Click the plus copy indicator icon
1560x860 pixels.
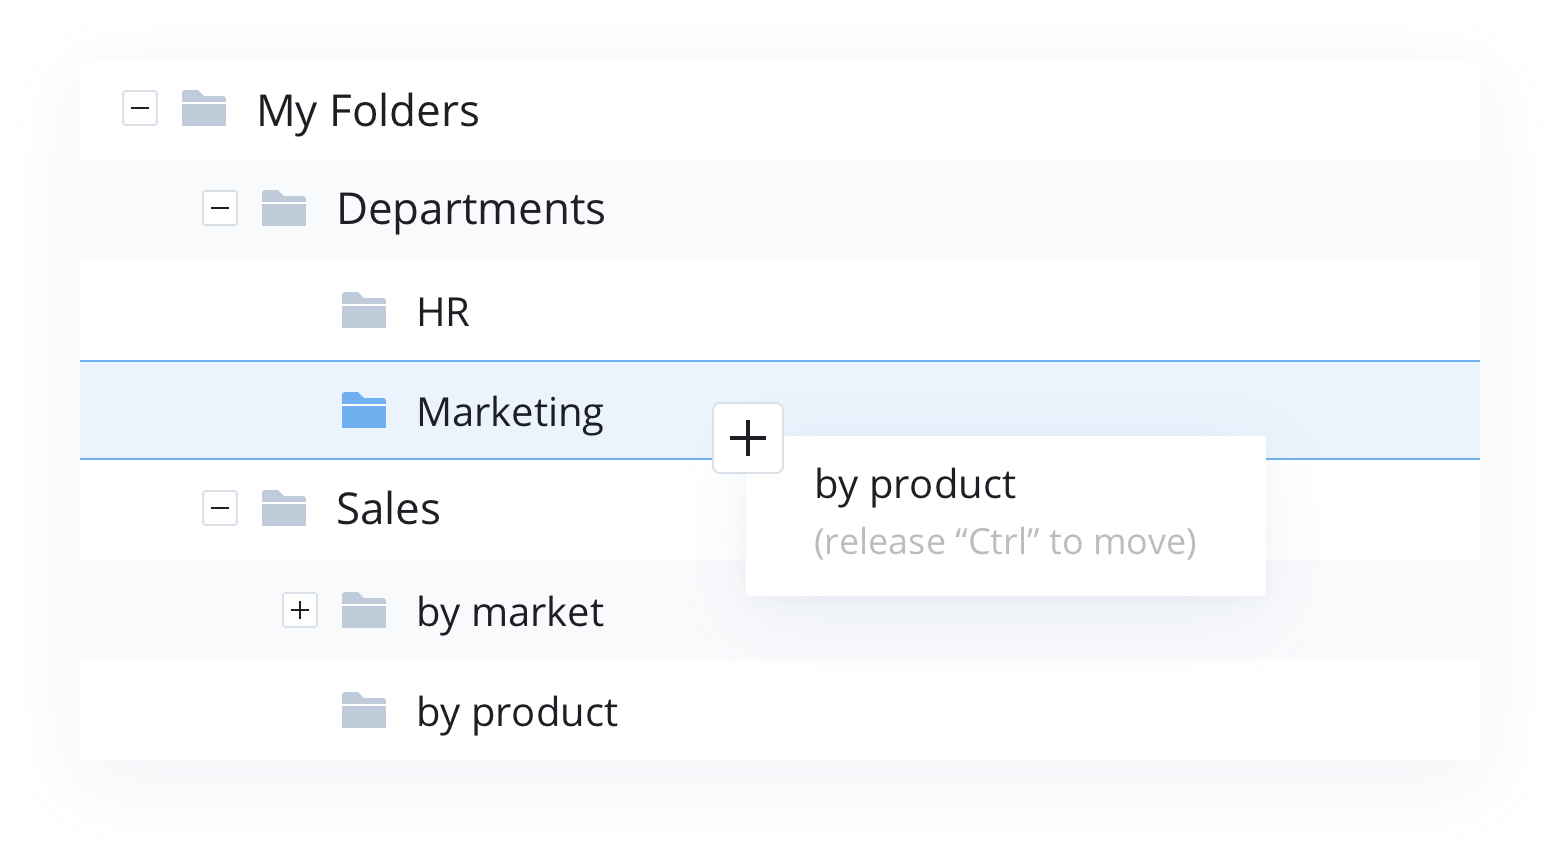click(748, 438)
